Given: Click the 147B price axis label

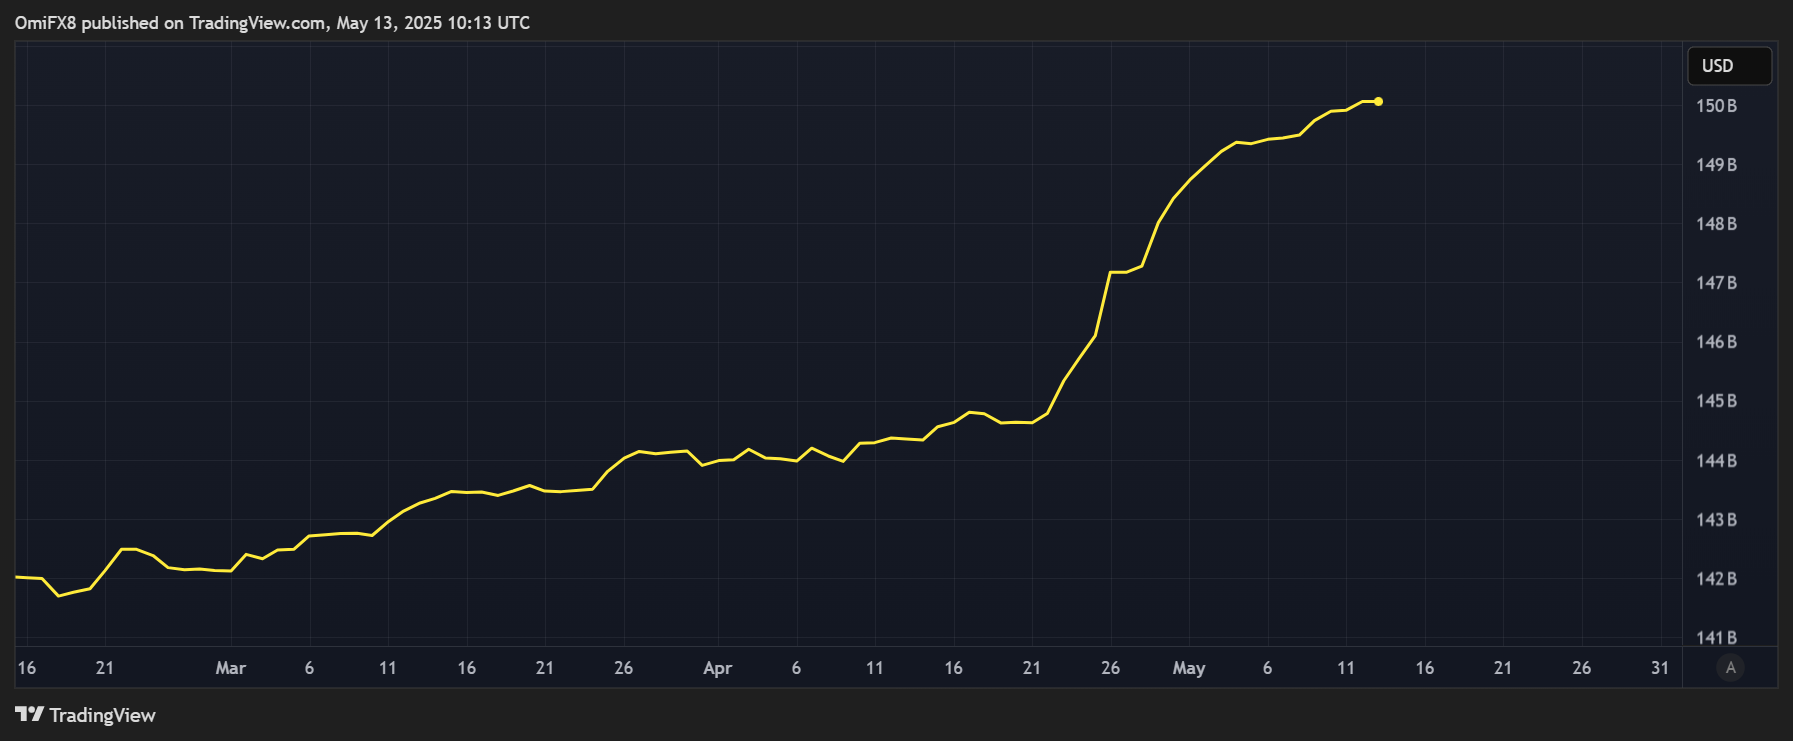Looking at the screenshot, I should pyautogui.click(x=1716, y=283).
